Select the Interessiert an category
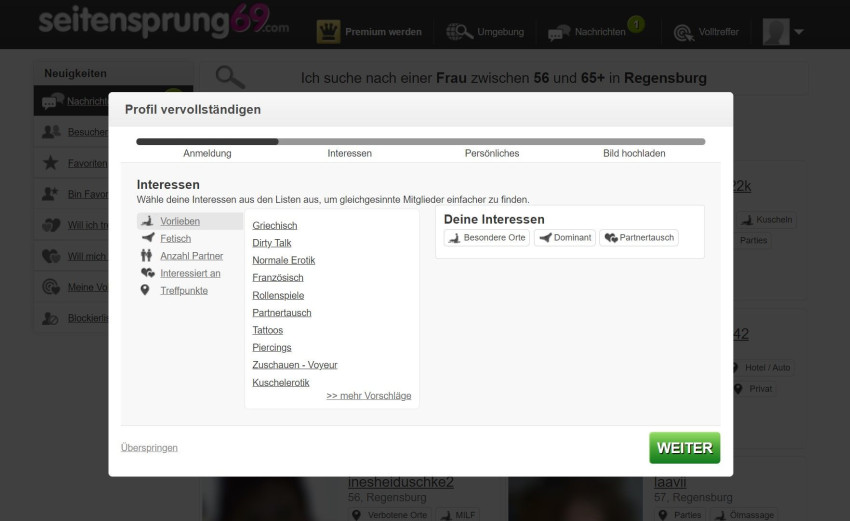The image size is (850, 521). tap(190, 273)
